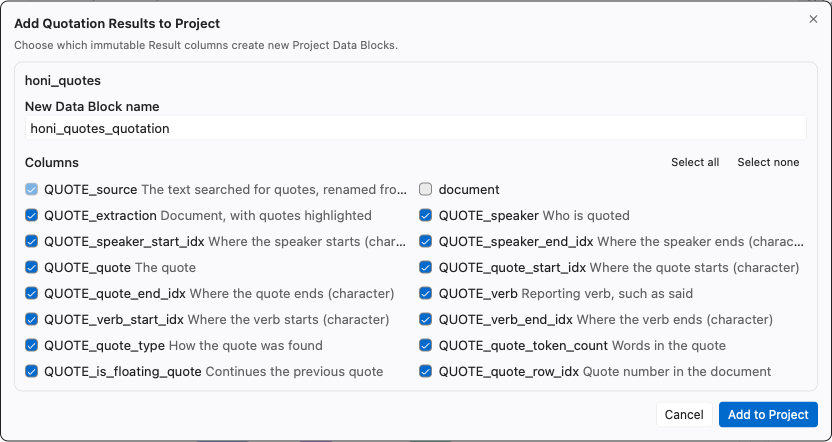Uncheck the QUOTE_verb checkbox
Image resolution: width=832 pixels, height=442 pixels.
click(426, 293)
